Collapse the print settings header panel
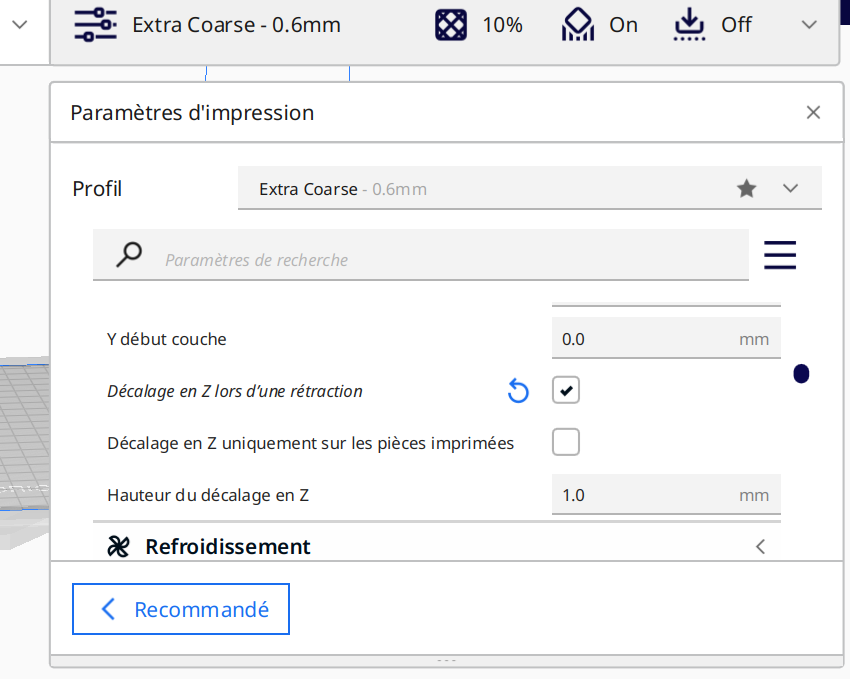This screenshot has height=679, width=850. coord(809,25)
